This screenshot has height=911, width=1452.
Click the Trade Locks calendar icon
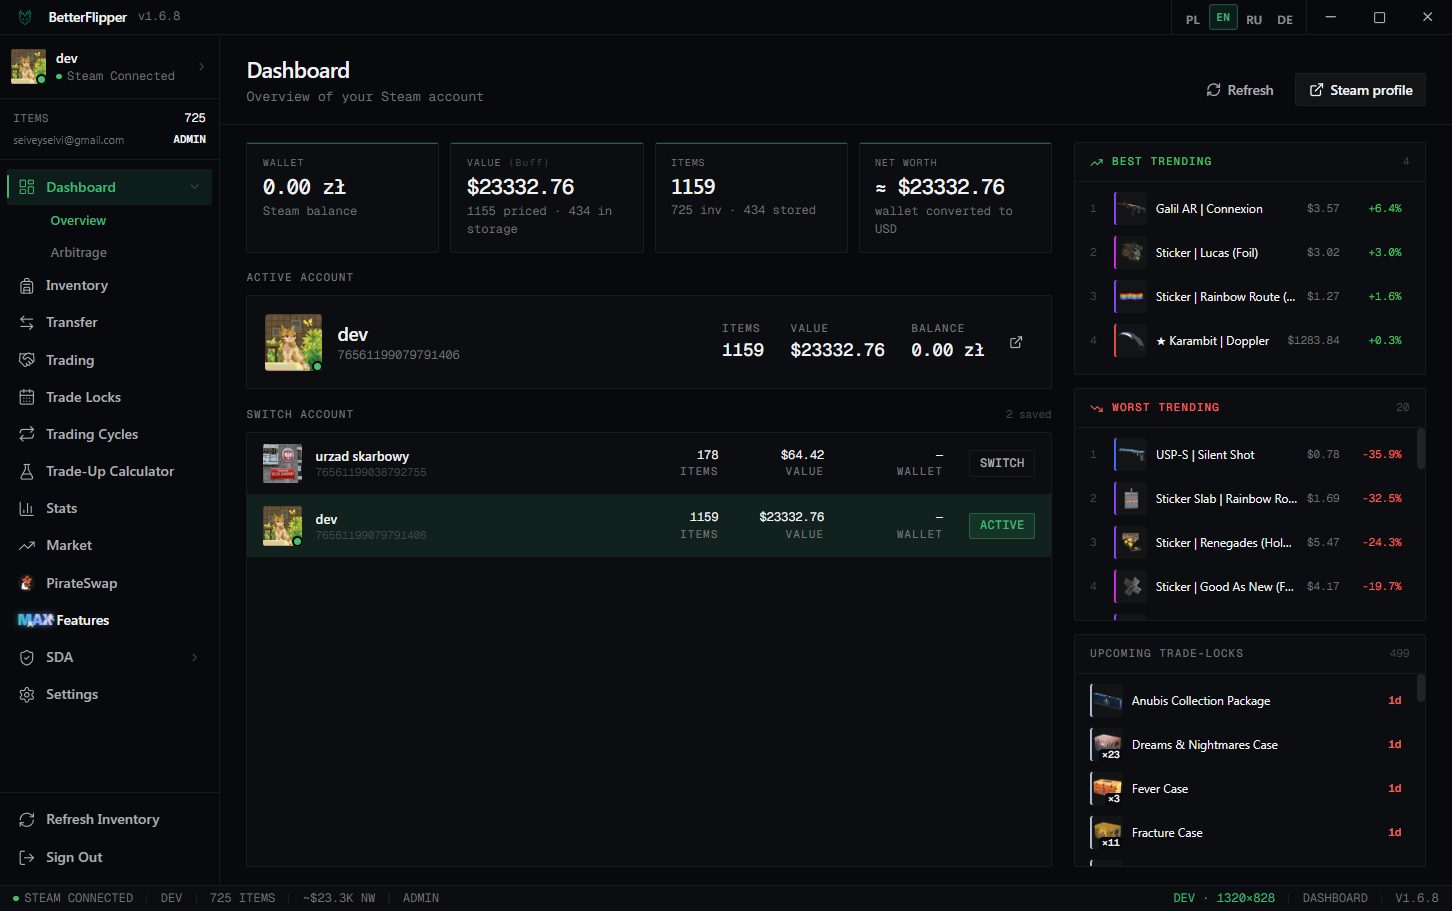[27, 397]
